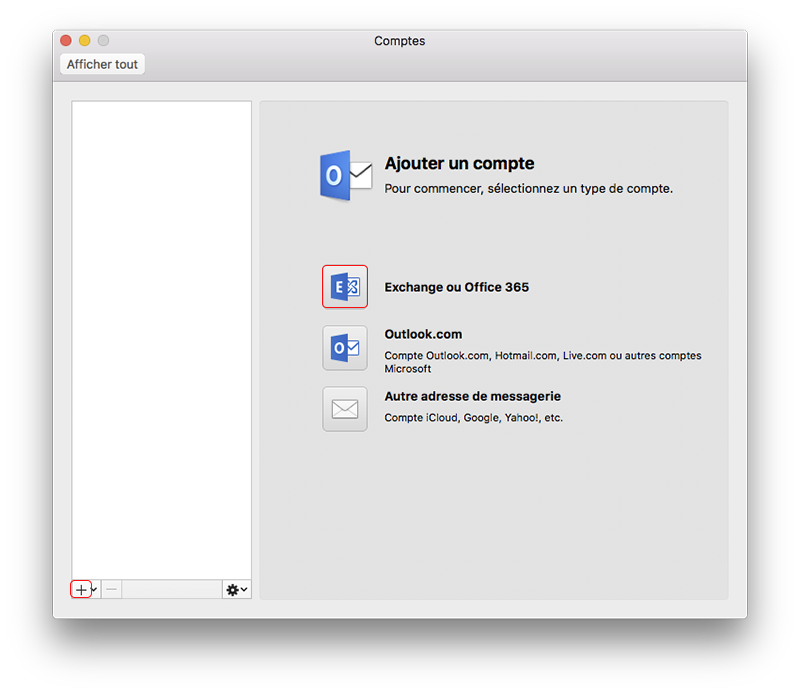Open the gear actions icon
The width and height of the screenshot is (800, 694).
tap(232, 590)
